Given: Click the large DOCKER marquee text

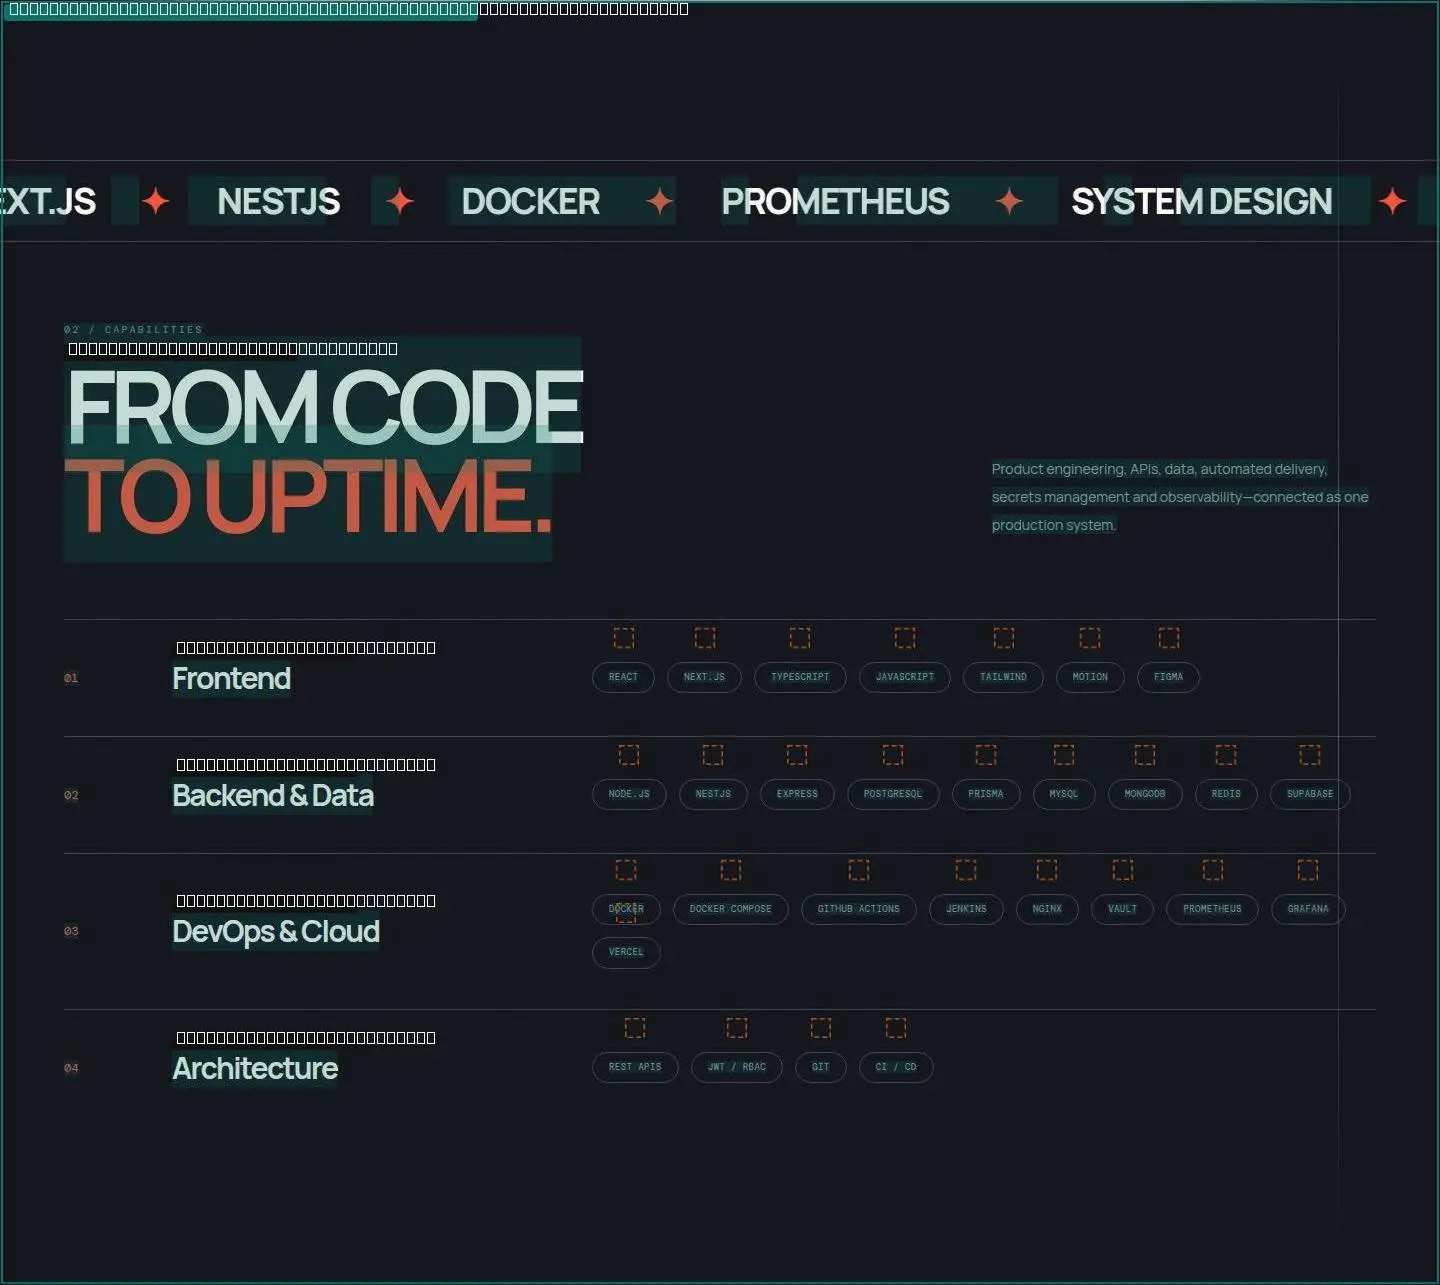Looking at the screenshot, I should coord(531,202).
